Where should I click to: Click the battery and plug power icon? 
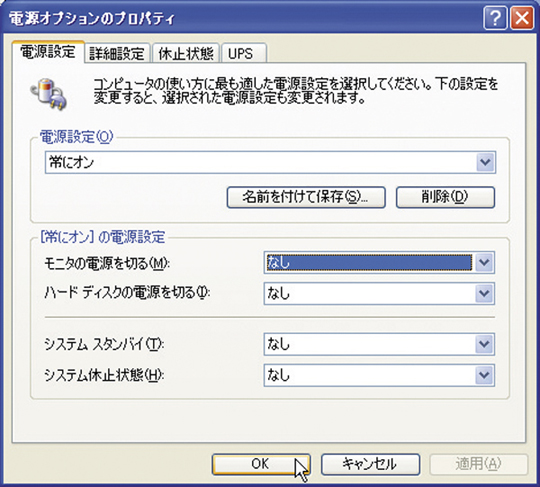tap(49, 94)
